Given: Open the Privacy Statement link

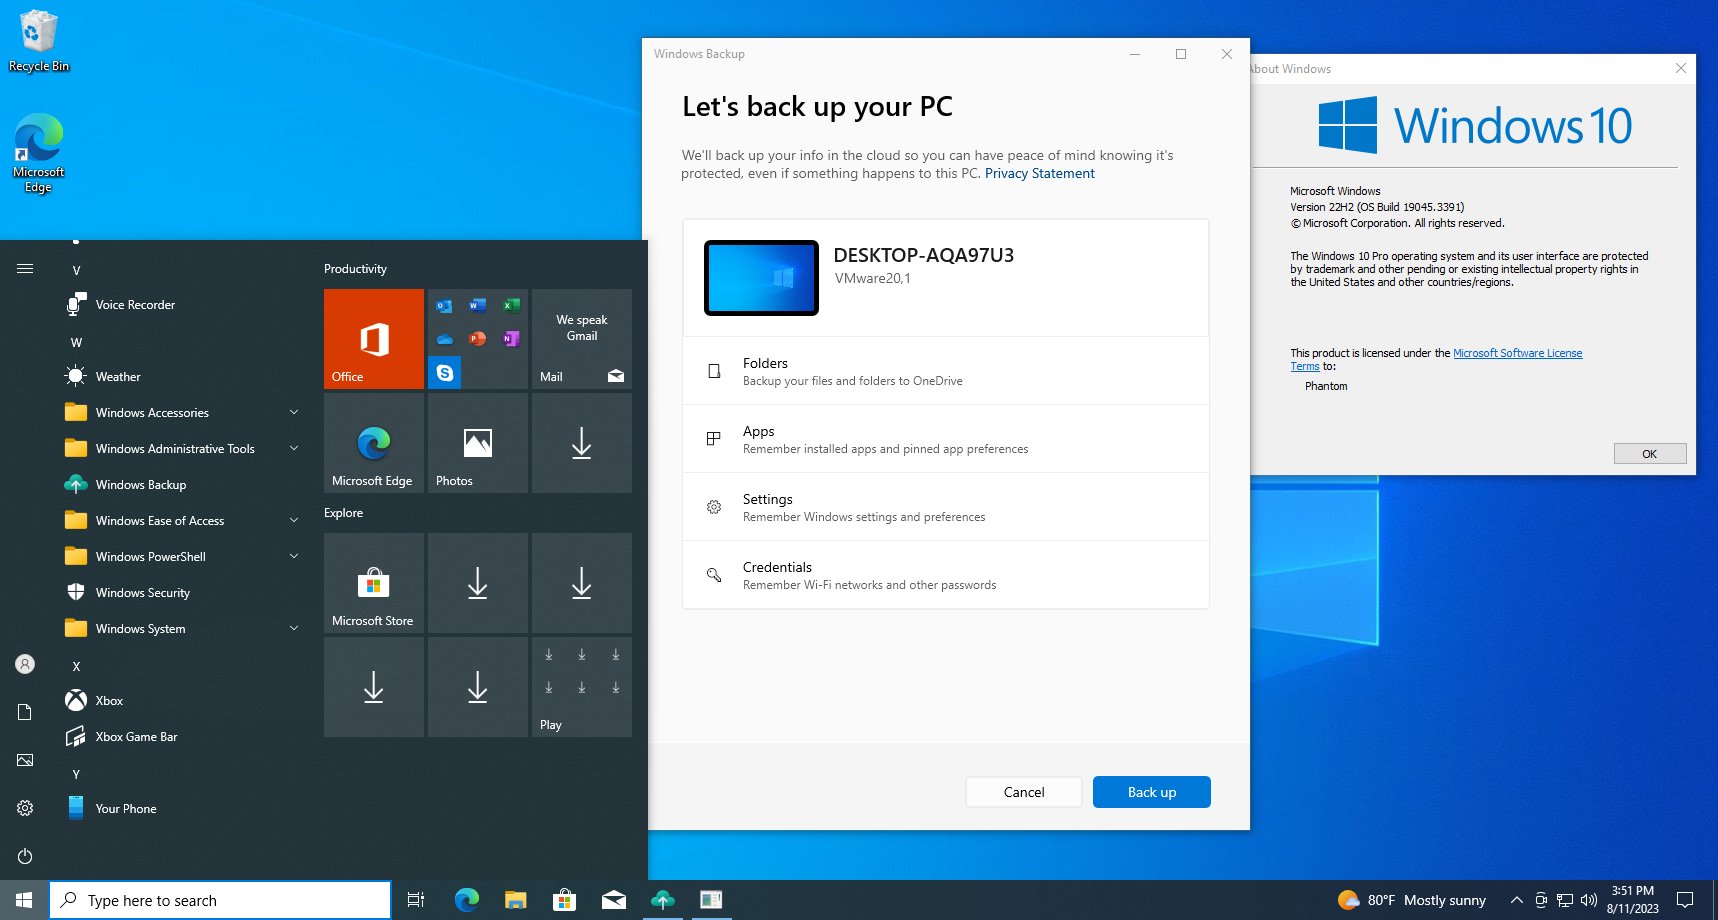Looking at the screenshot, I should click(1039, 174).
